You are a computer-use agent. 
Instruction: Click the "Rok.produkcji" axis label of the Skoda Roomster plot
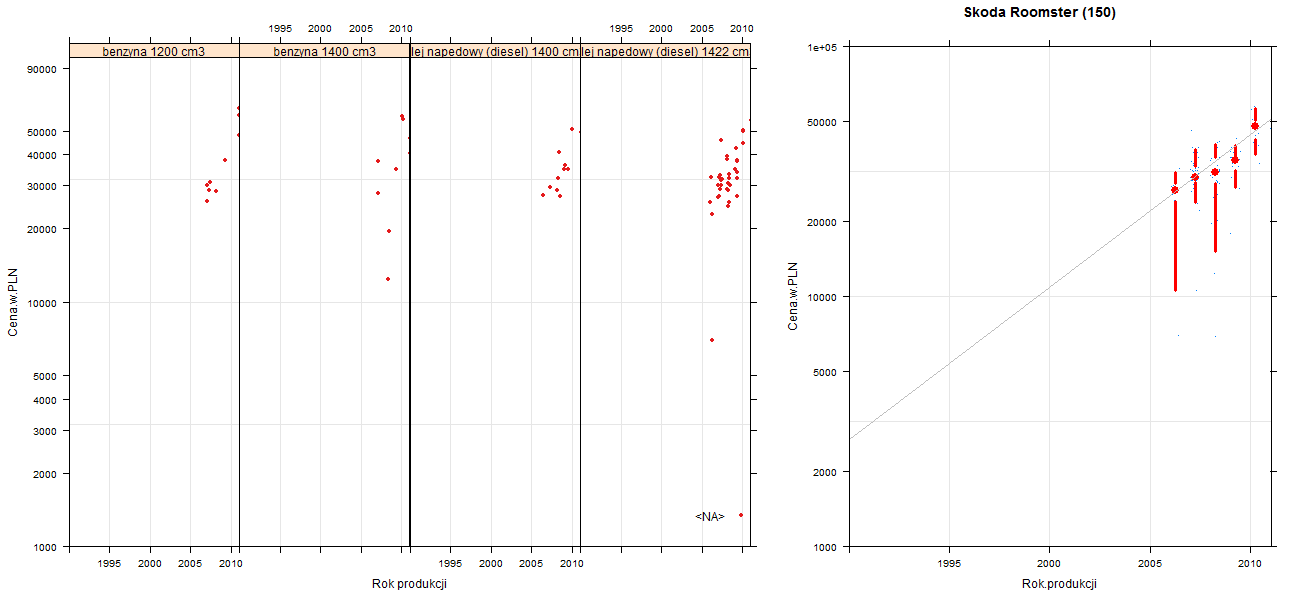coord(1060,584)
